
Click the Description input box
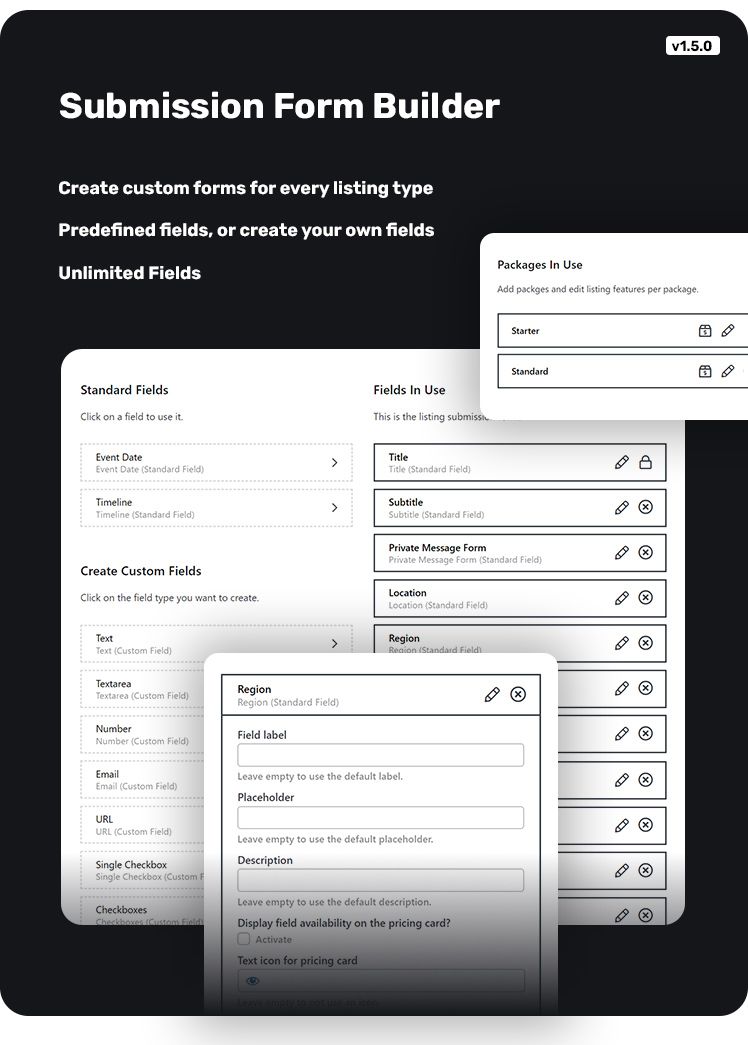(x=380, y=880)
